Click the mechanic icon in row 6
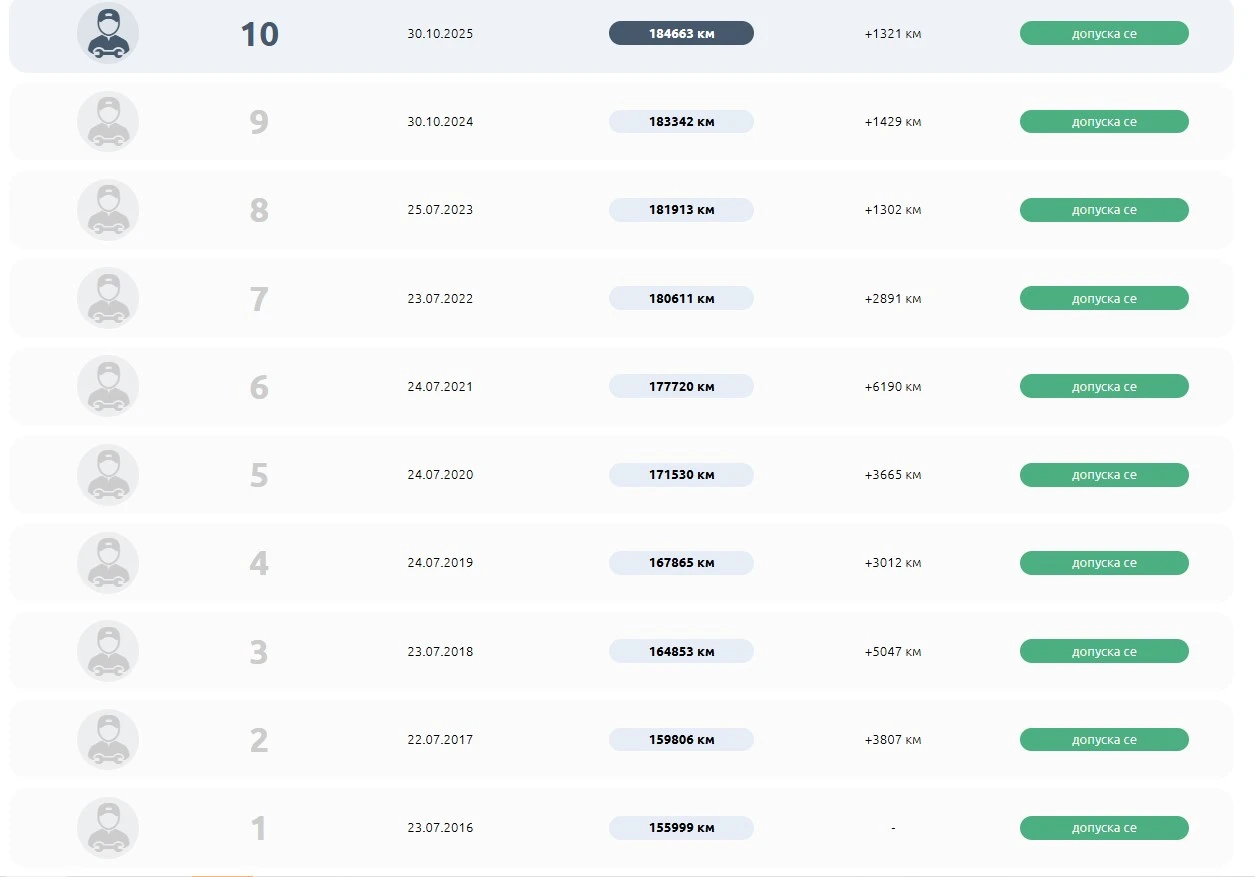Screen dimensions: 1255x877 [x=108, y=386]
